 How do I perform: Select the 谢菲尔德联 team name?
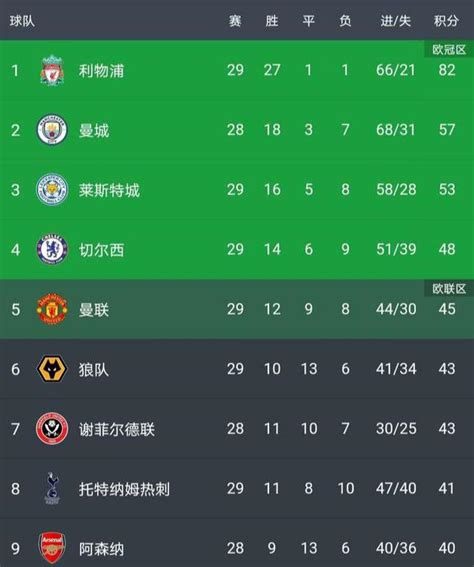[x=116, y=429]
